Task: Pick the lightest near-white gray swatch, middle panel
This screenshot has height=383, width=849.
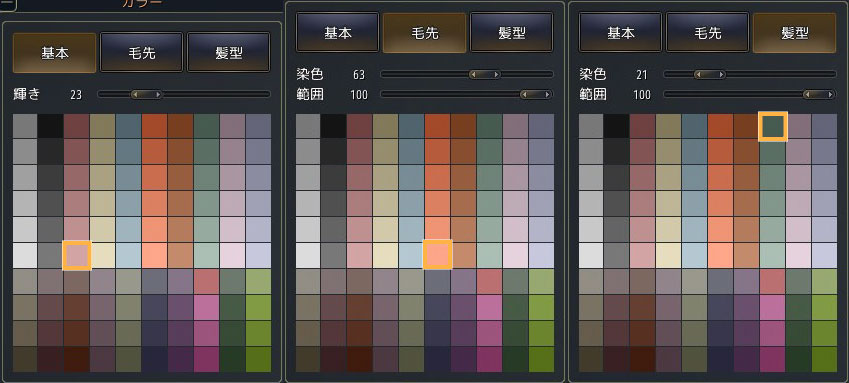Action: click(308, 255)
